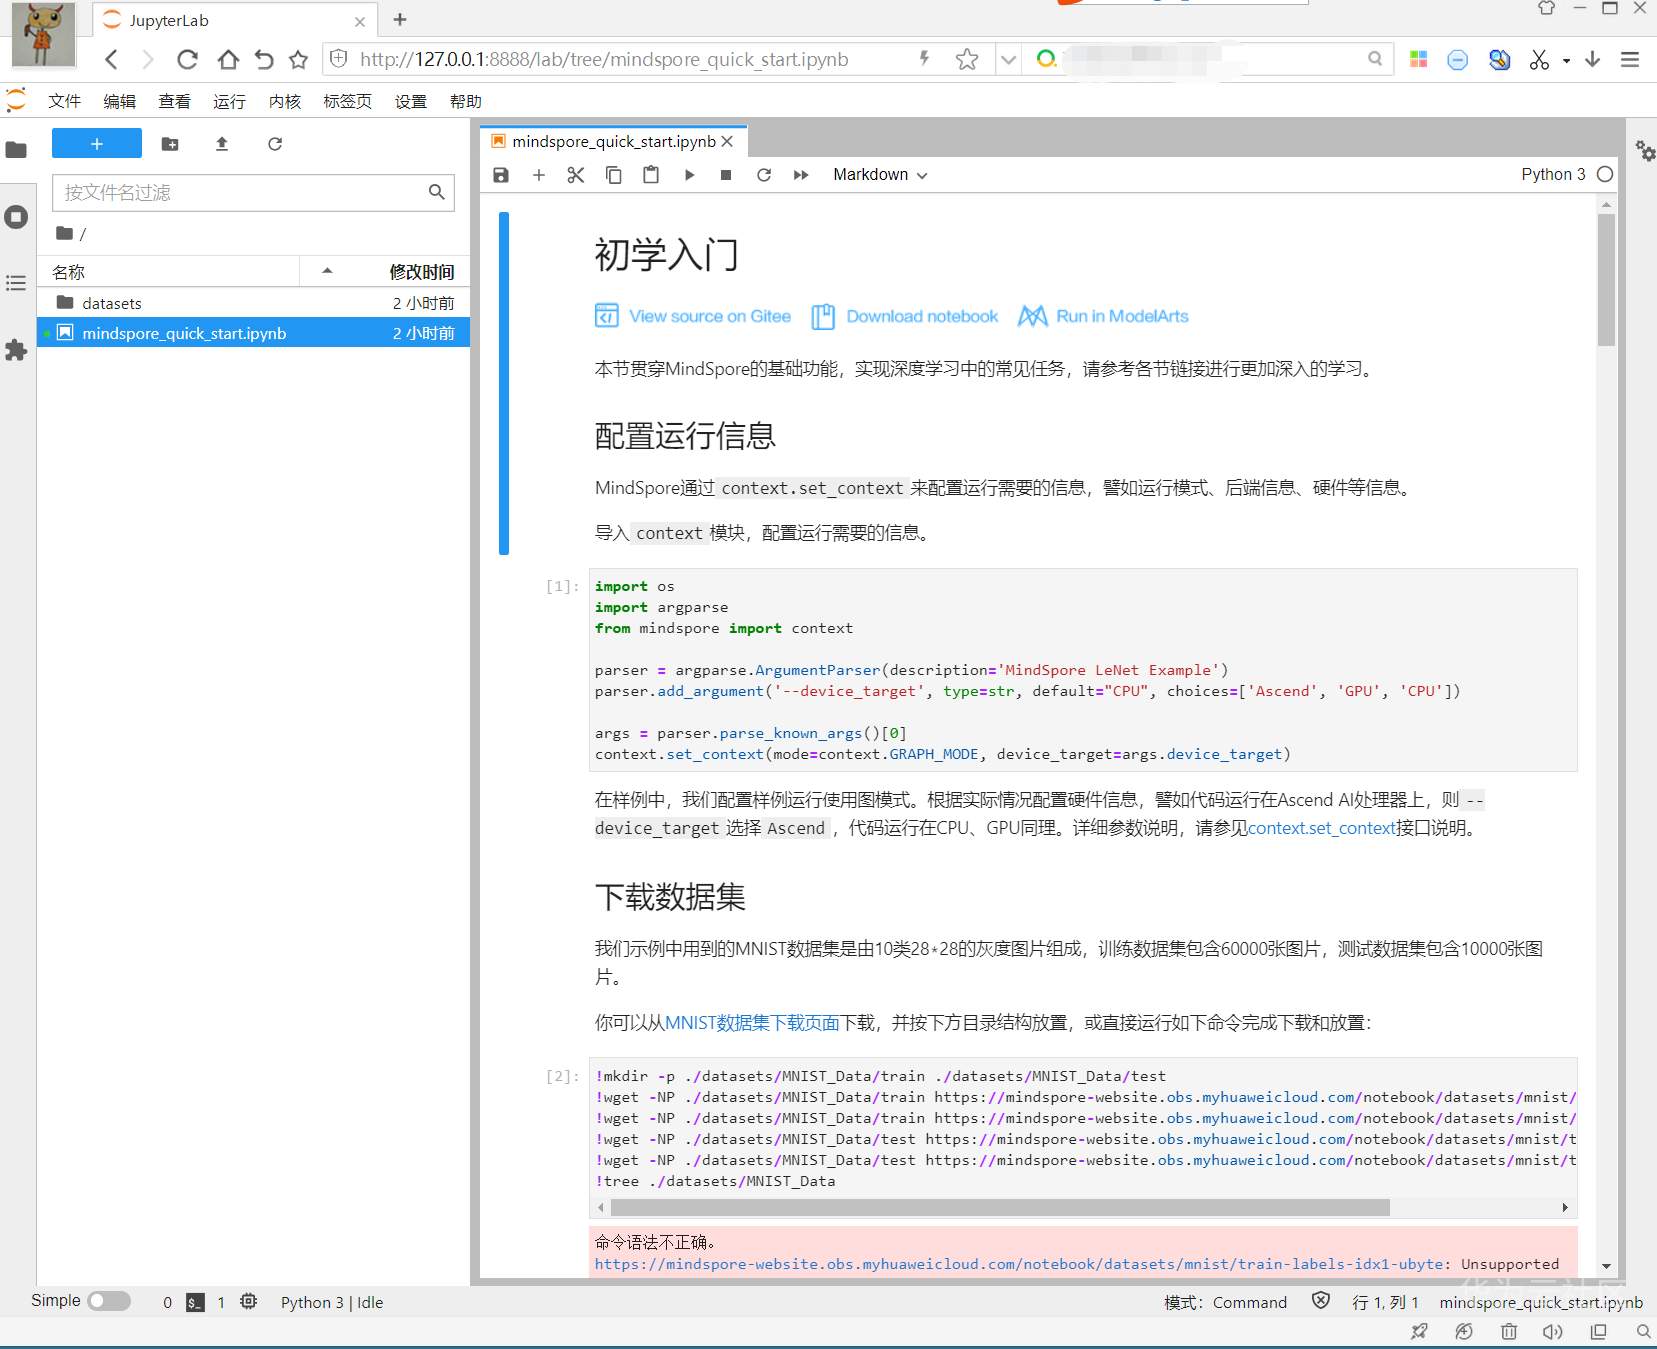Open the 文件 menu
The width and height of the screenshot is (1657, 1349).
65,101
